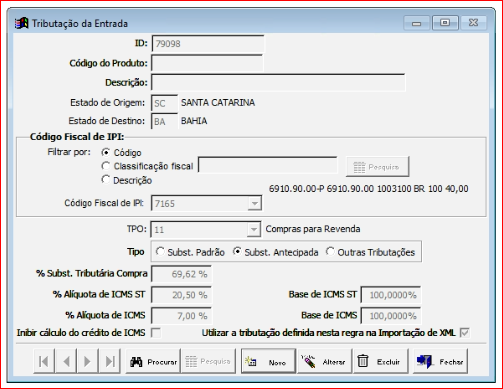Viewport: 503px width, 389px height.
Task: Click the bottom toolbar Pesquisa button
Action: (208, 361)
